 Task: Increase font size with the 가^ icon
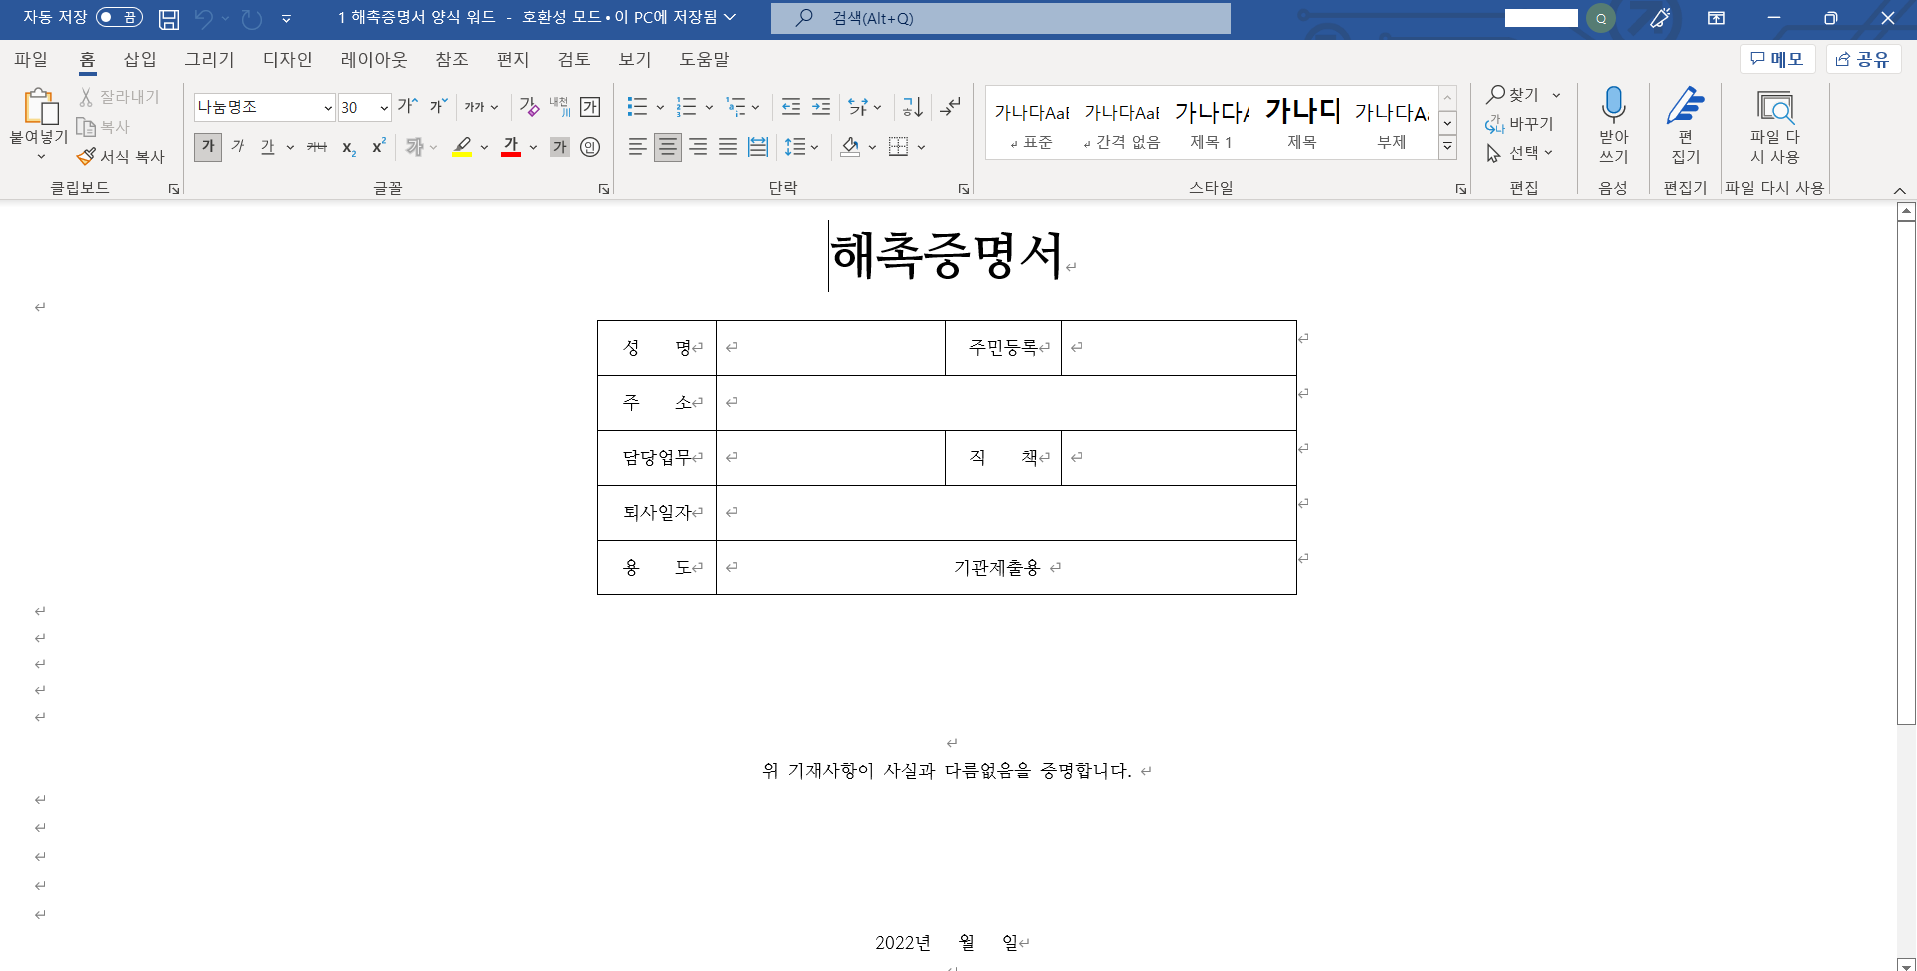[407, 106]
